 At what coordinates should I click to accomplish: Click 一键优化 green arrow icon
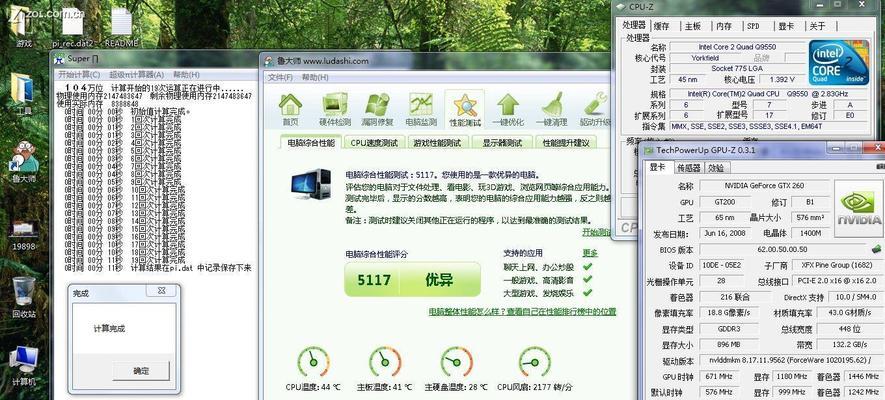pyautogui.click(x=507, y=109)
